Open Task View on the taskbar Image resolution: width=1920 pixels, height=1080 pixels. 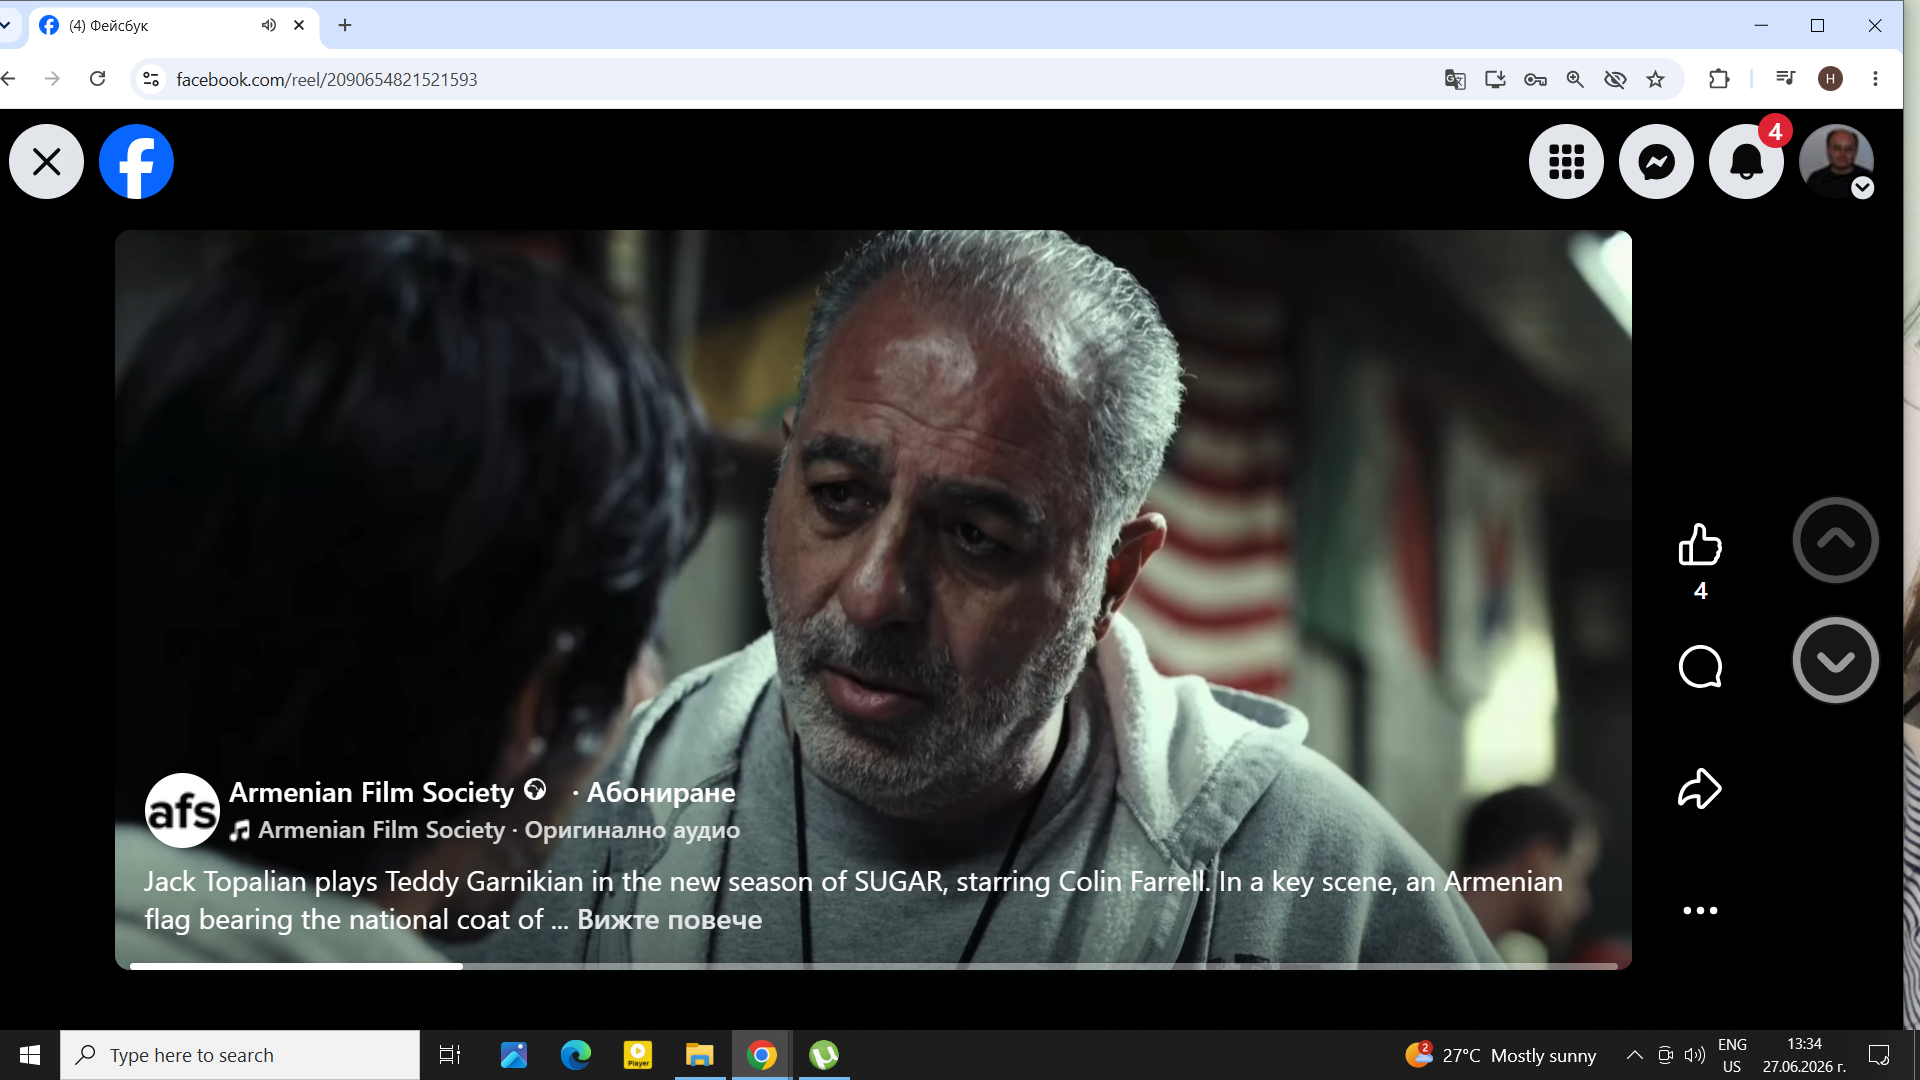pyautogui.click(x=450, y=1055)
